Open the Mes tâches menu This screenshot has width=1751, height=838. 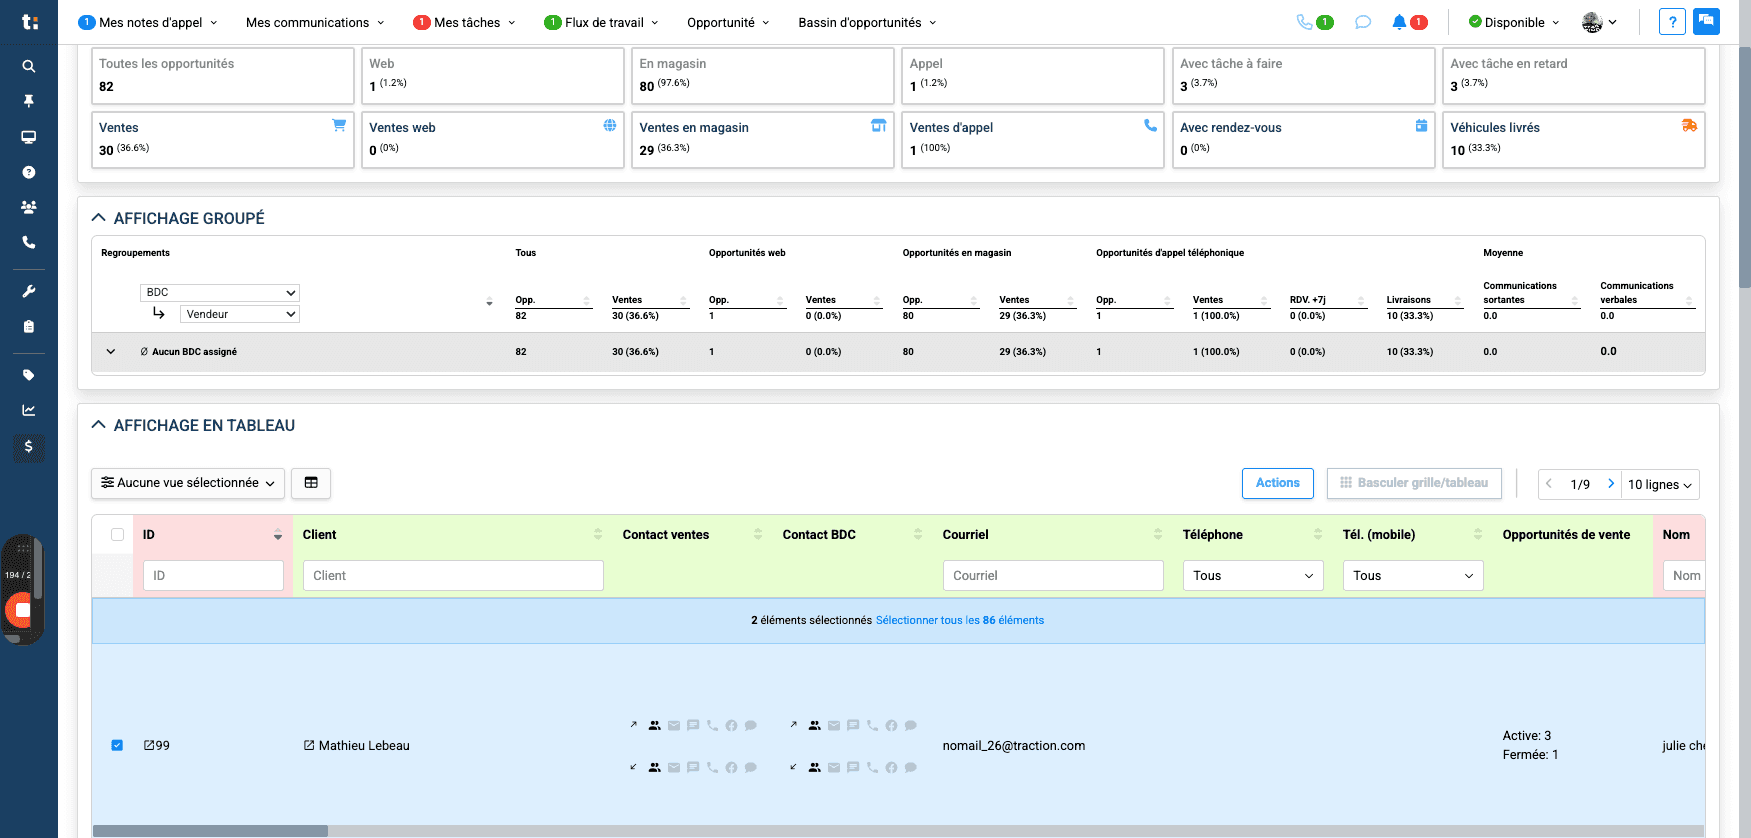[x=465, y=22]
